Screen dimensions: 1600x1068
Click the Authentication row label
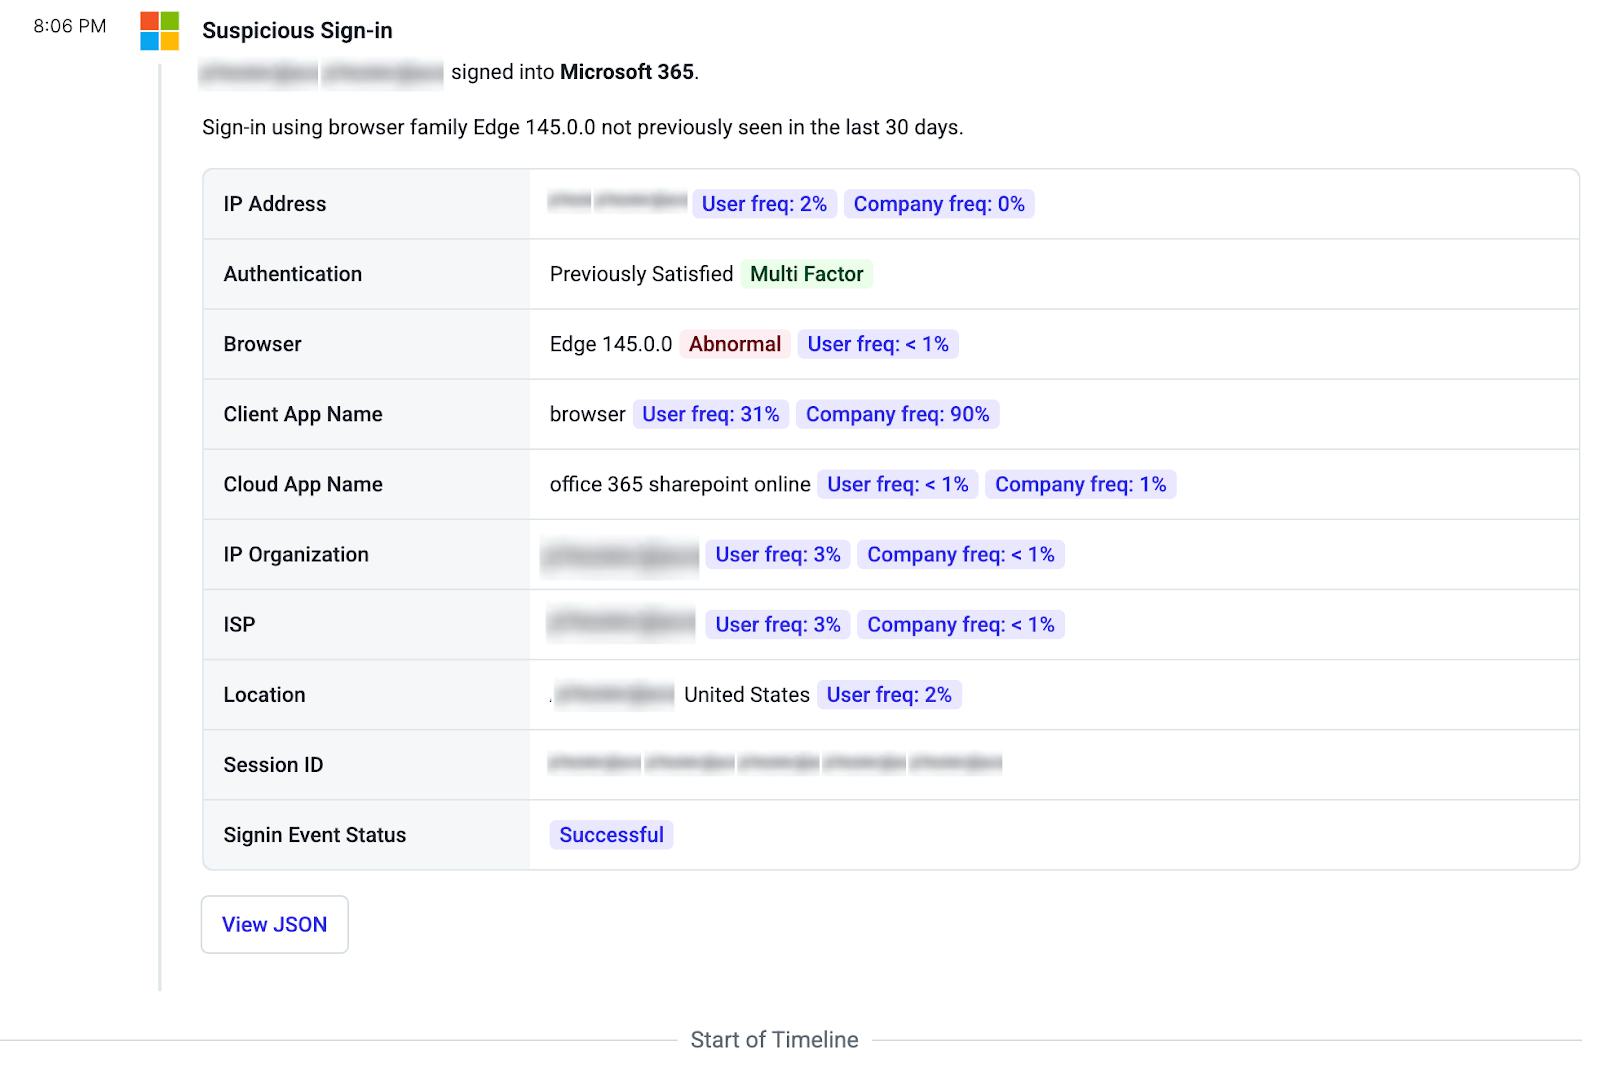(x=293, y=274)
